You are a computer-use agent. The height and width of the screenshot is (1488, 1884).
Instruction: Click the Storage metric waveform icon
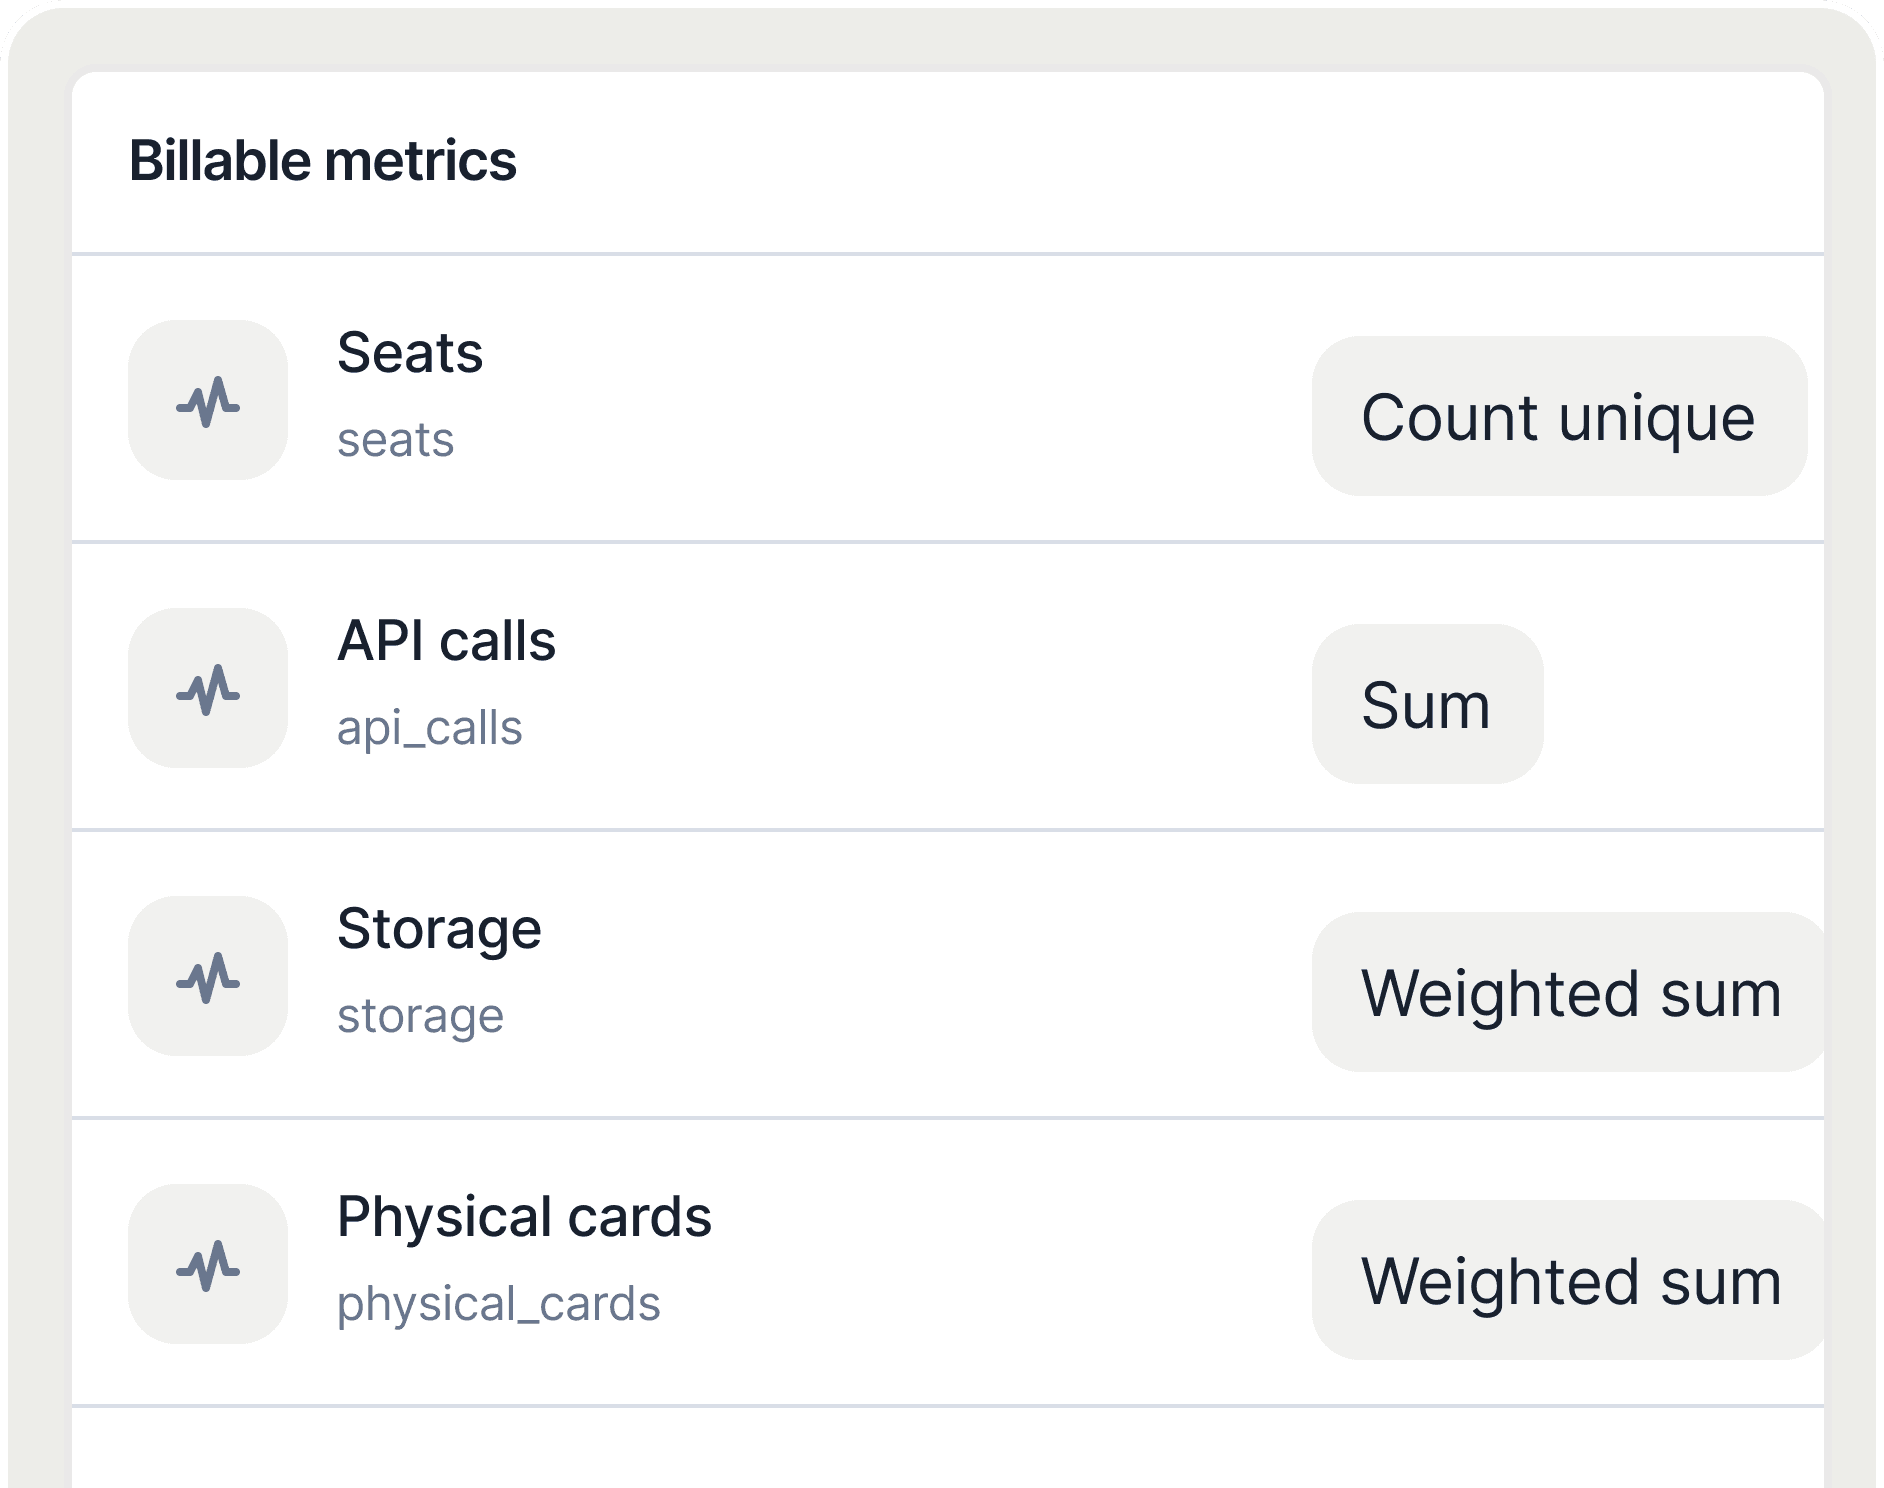tap(207, 977)
